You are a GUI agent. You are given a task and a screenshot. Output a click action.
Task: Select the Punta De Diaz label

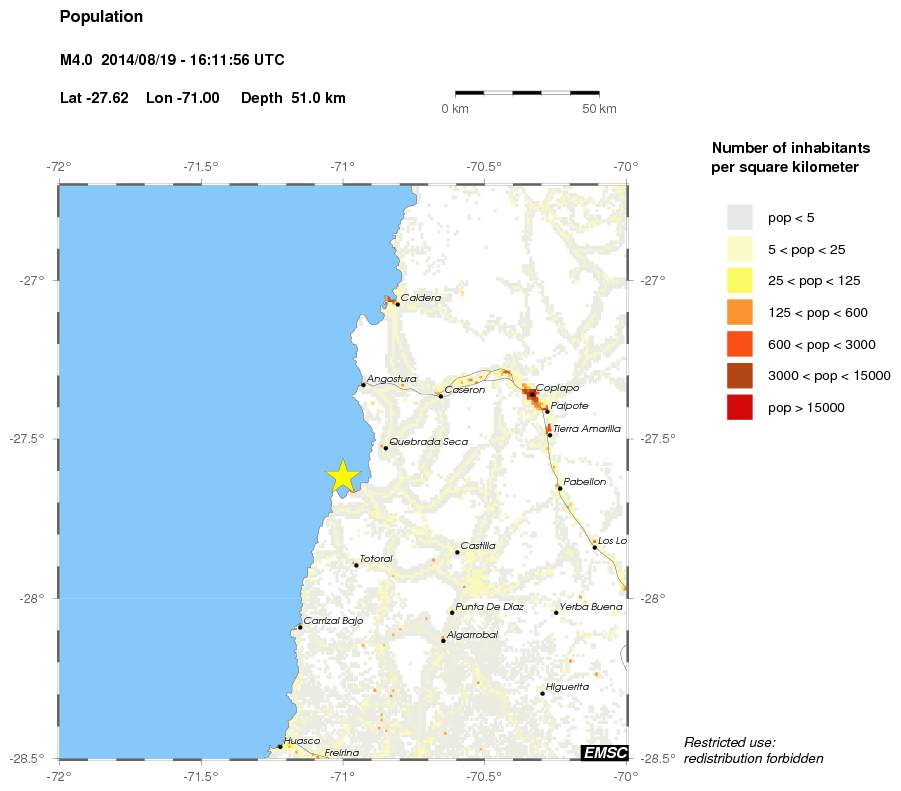point(489,607)
